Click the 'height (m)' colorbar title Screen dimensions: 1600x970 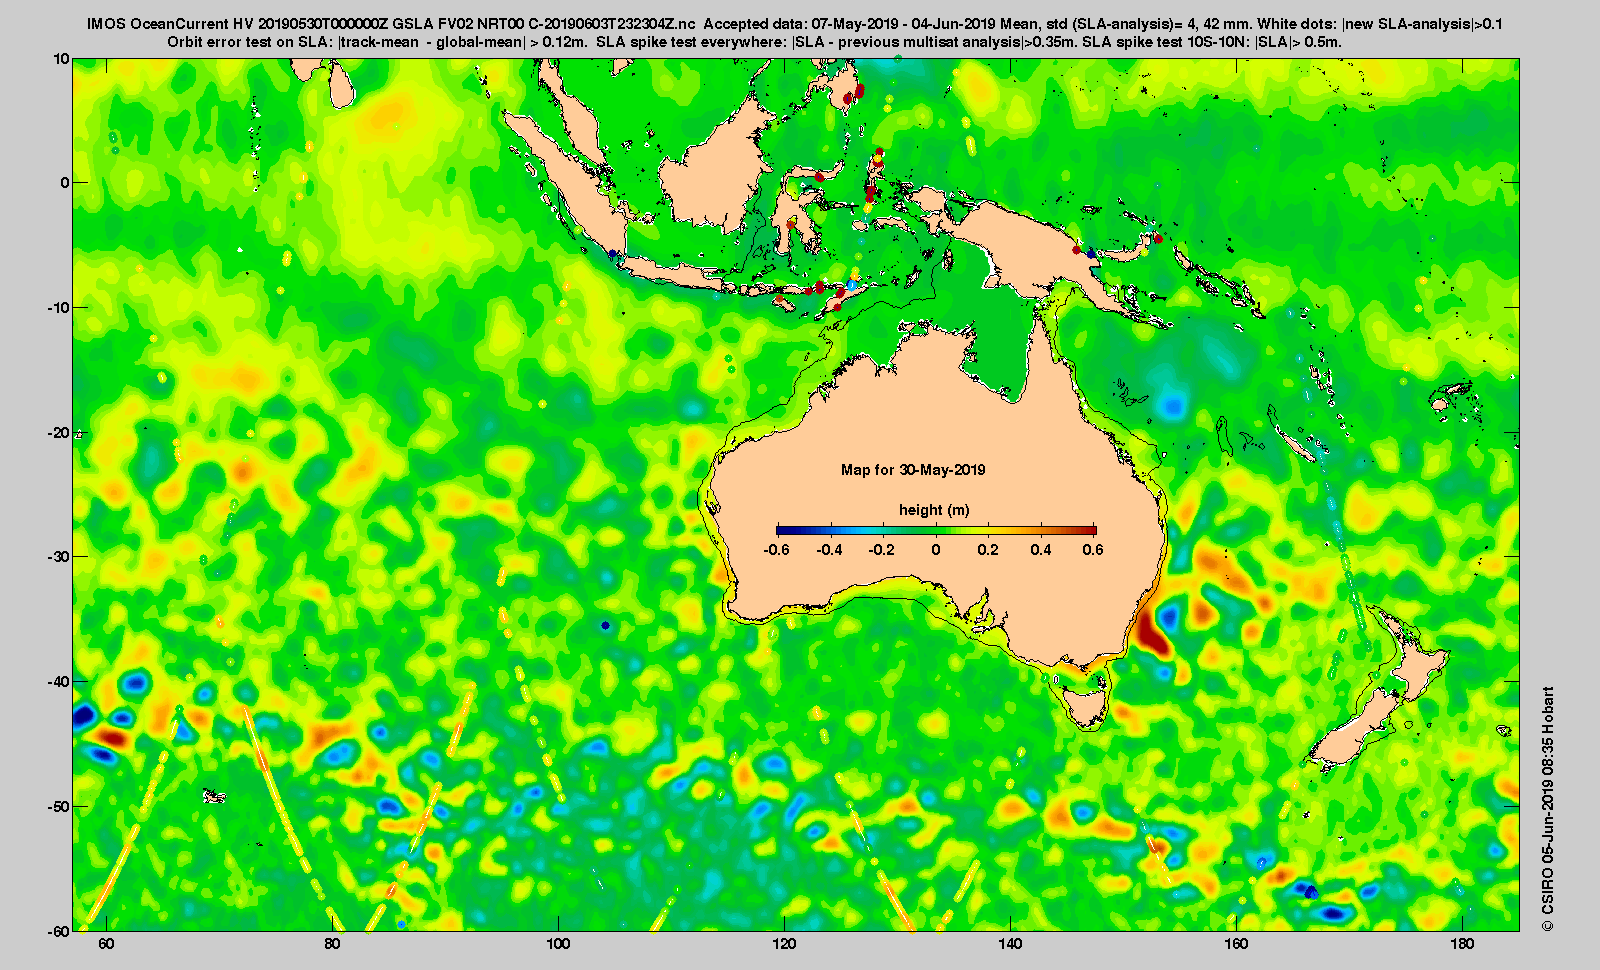pos(934,510)
